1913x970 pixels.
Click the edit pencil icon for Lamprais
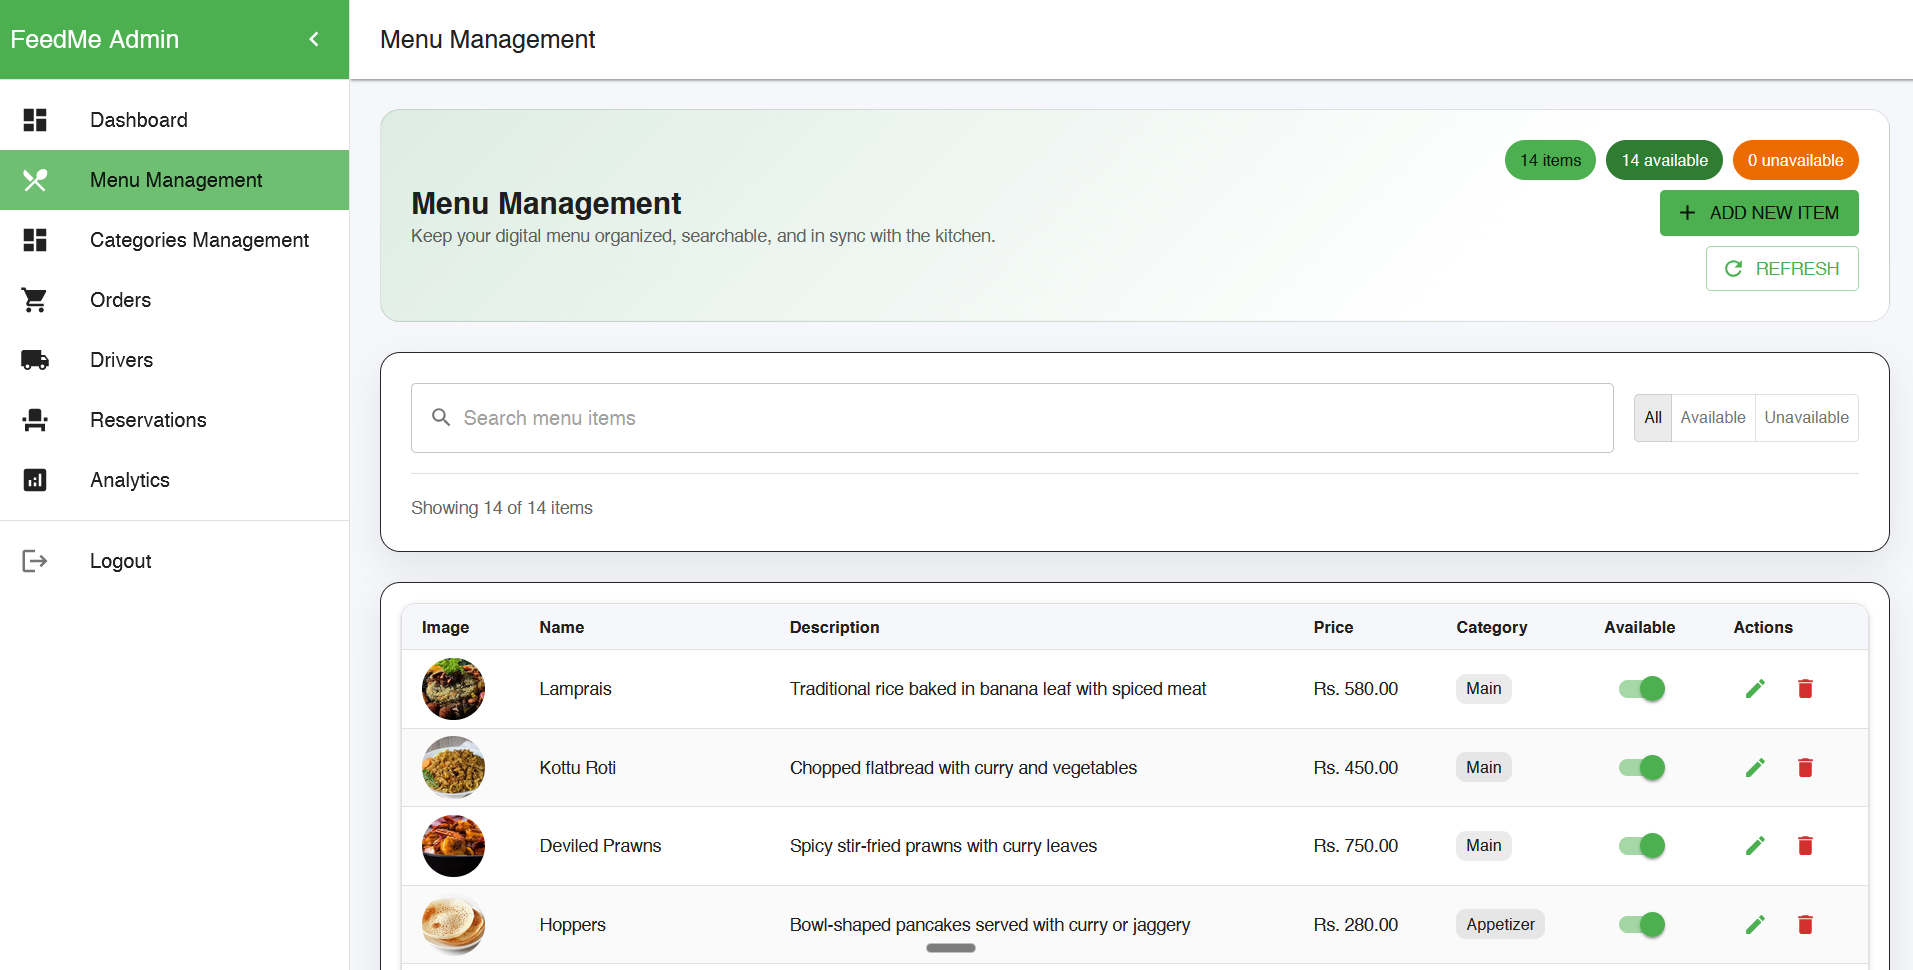[x=1755, y=689]
